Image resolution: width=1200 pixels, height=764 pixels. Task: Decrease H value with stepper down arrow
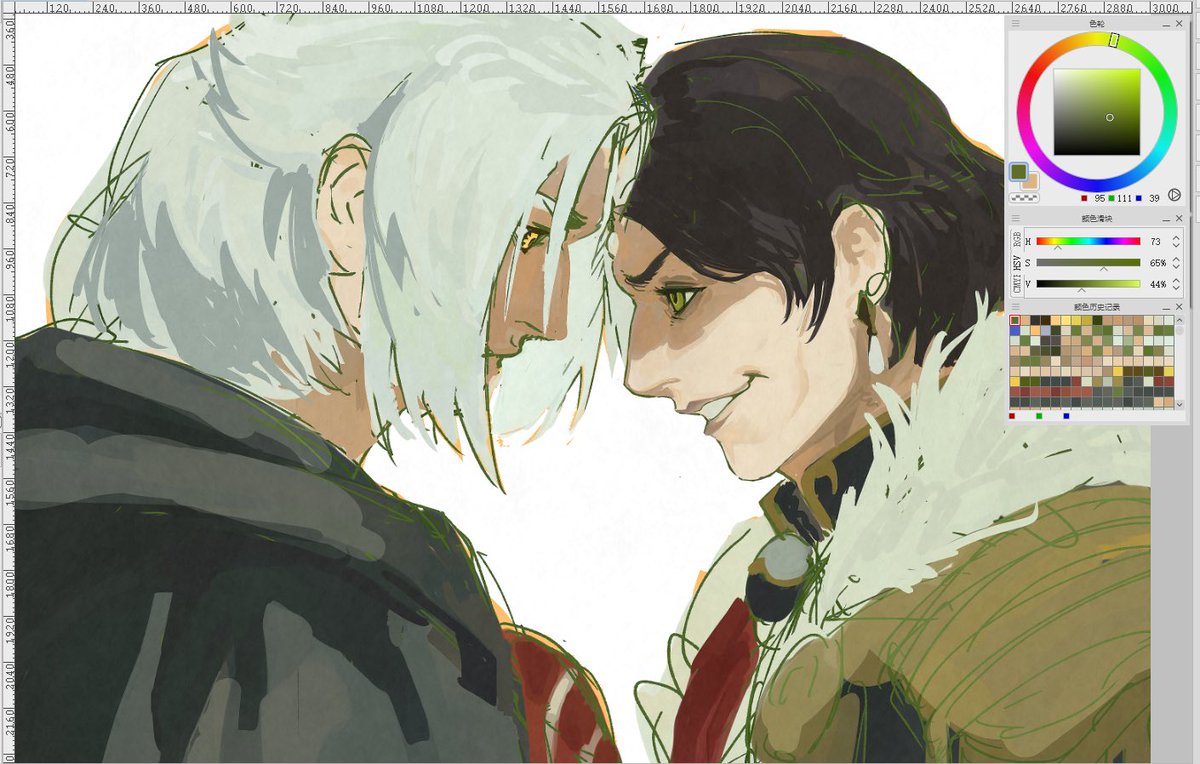coord(1176,246)
